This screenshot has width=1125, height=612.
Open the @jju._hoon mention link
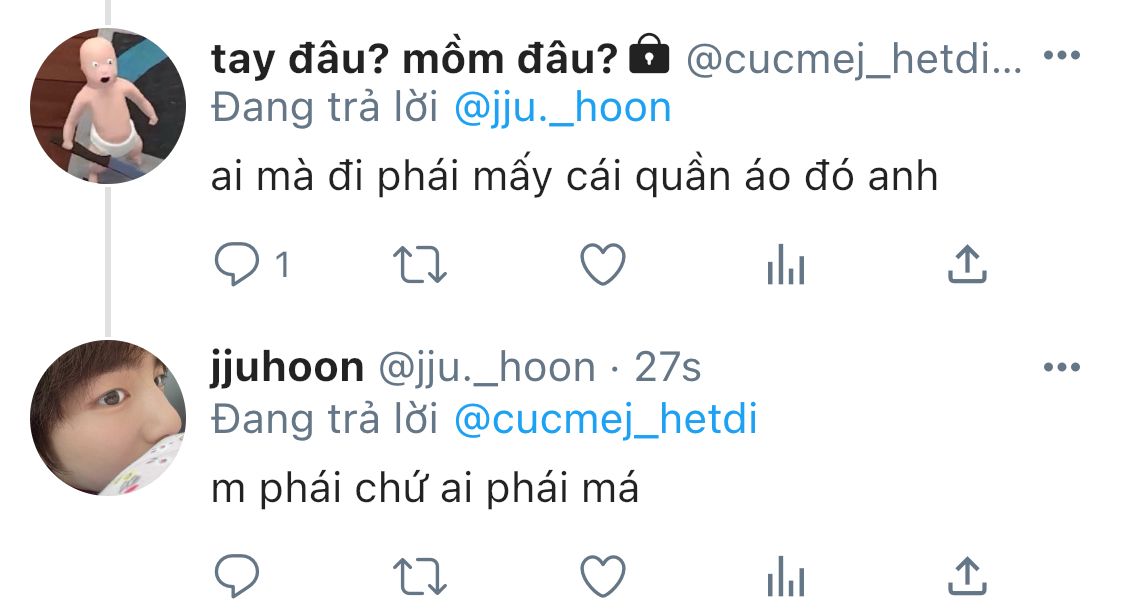pos(563,108)
